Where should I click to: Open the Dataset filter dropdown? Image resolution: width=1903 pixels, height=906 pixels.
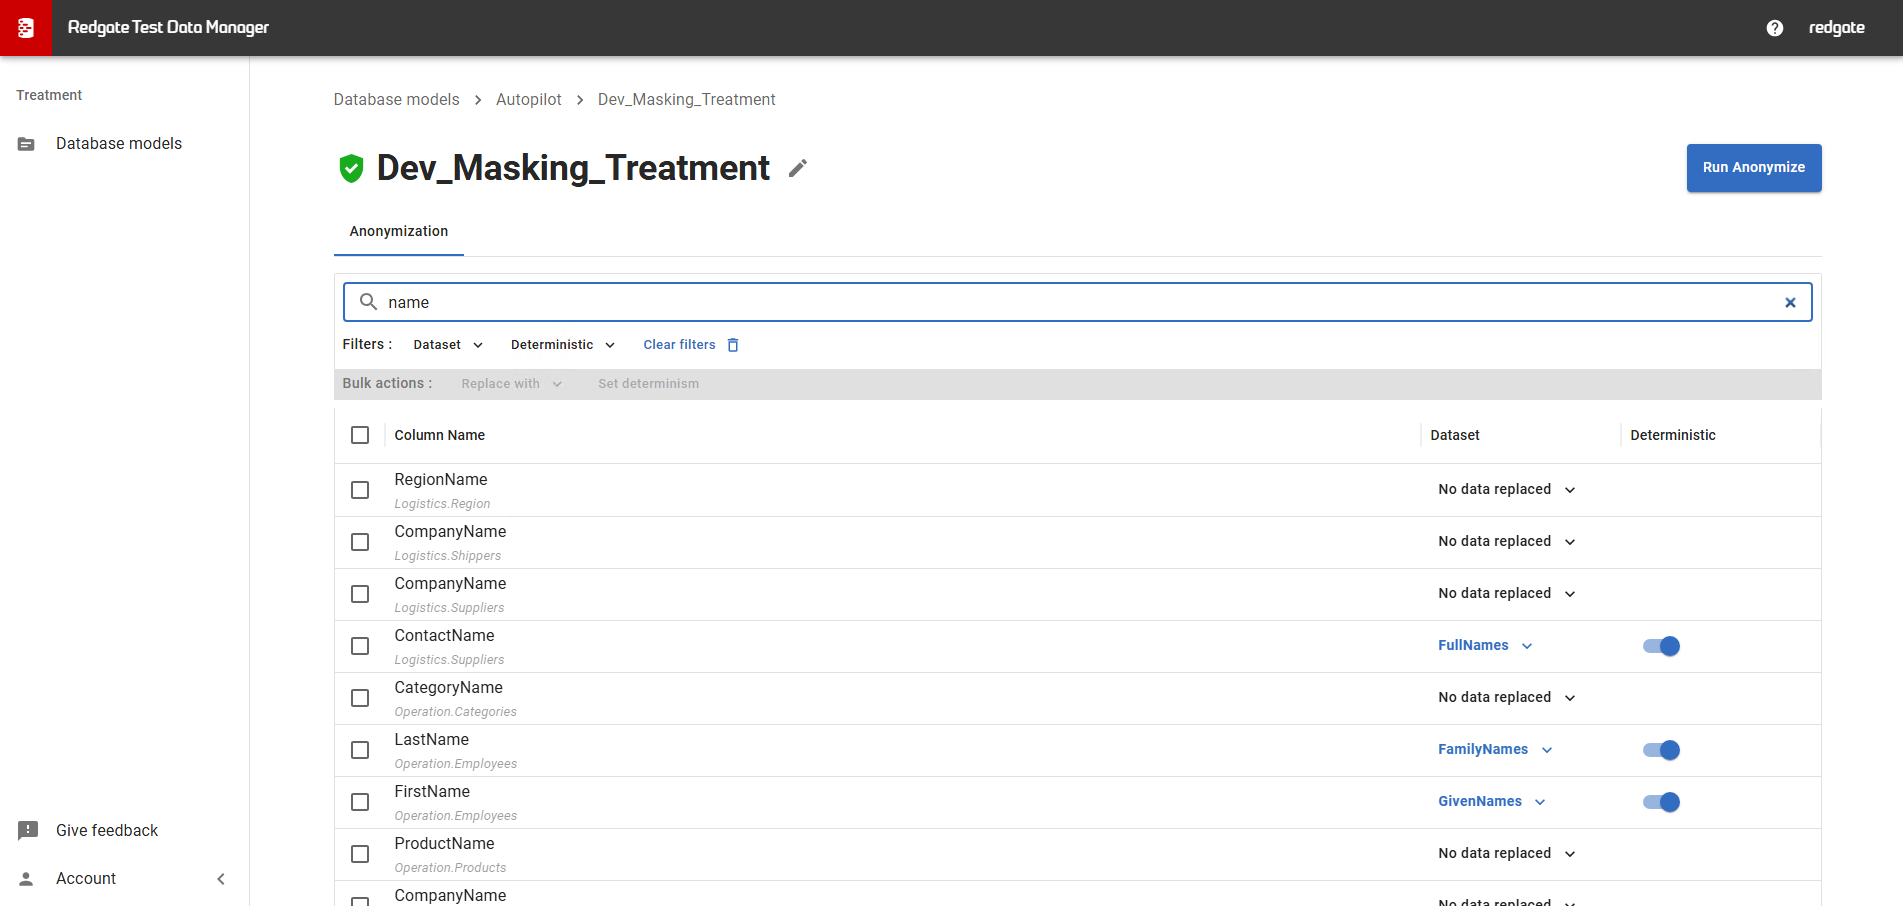pyautogui.click(x=447, y=345)
